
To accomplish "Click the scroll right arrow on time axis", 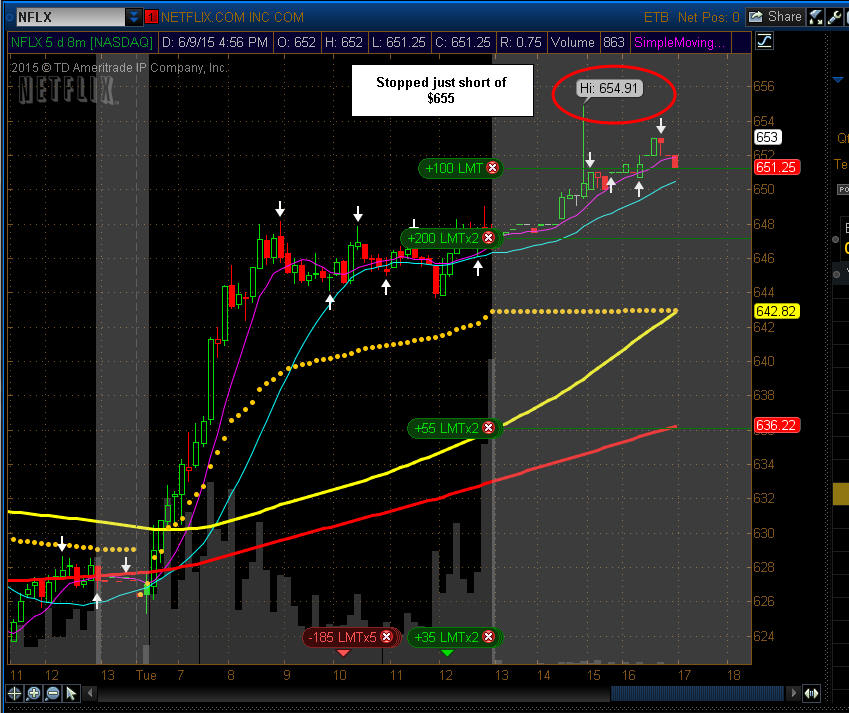I will coord(794,693).
